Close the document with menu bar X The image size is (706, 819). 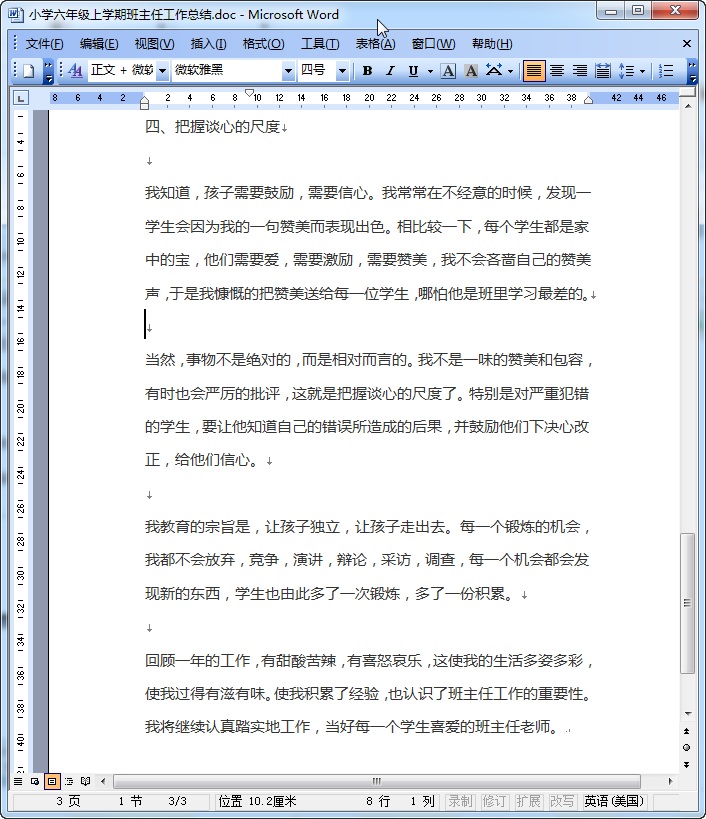coord(687,44)
